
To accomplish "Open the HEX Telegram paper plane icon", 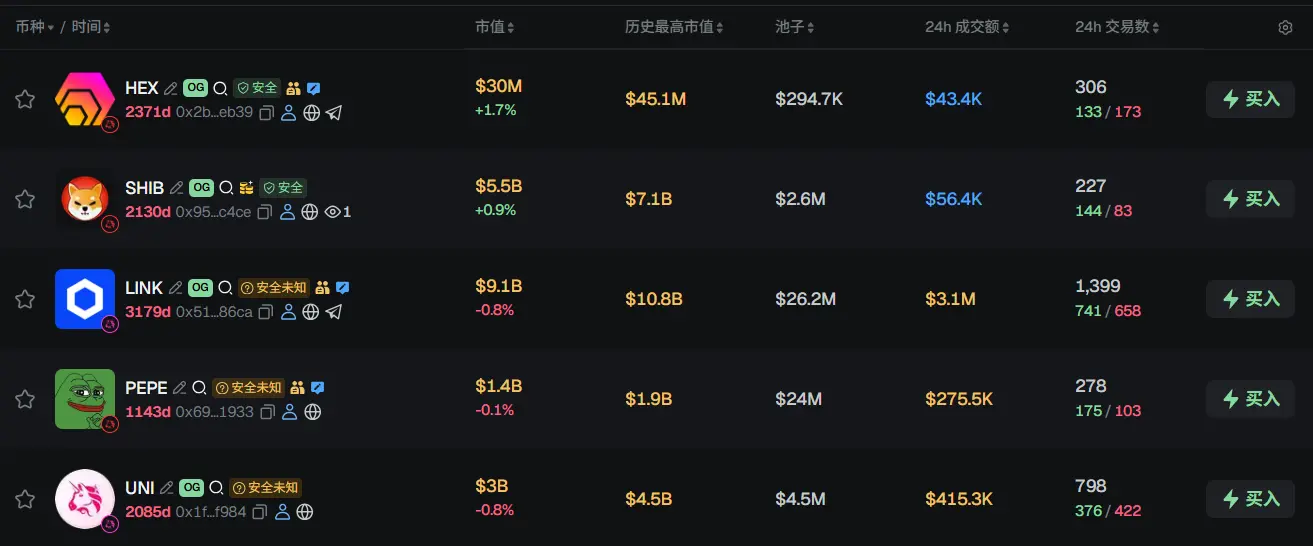I will 334,113.
